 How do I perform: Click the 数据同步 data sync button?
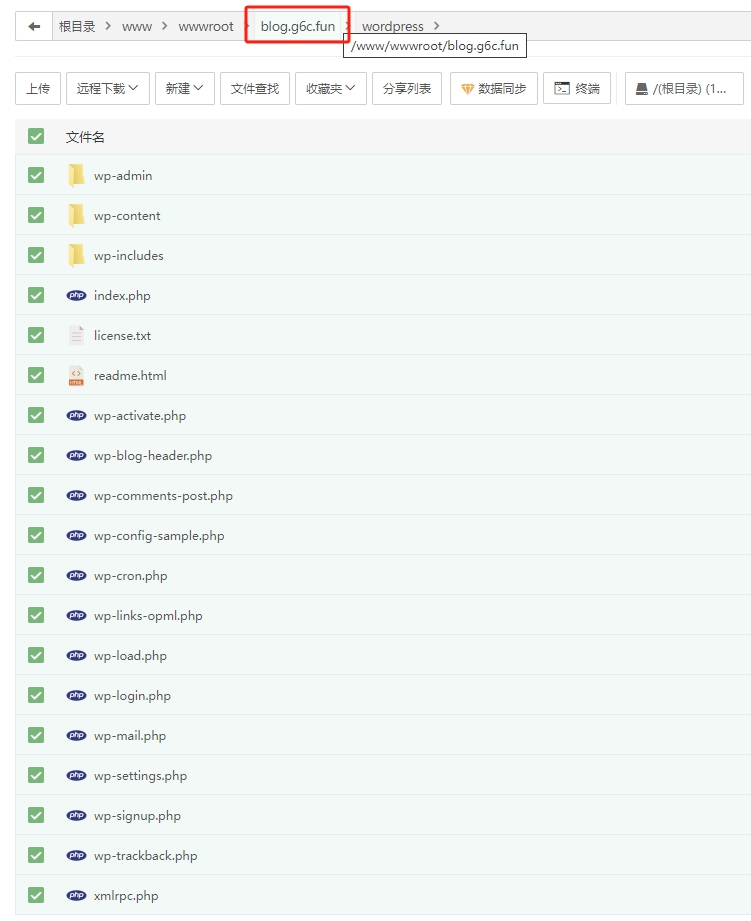[x=494, y=89]
